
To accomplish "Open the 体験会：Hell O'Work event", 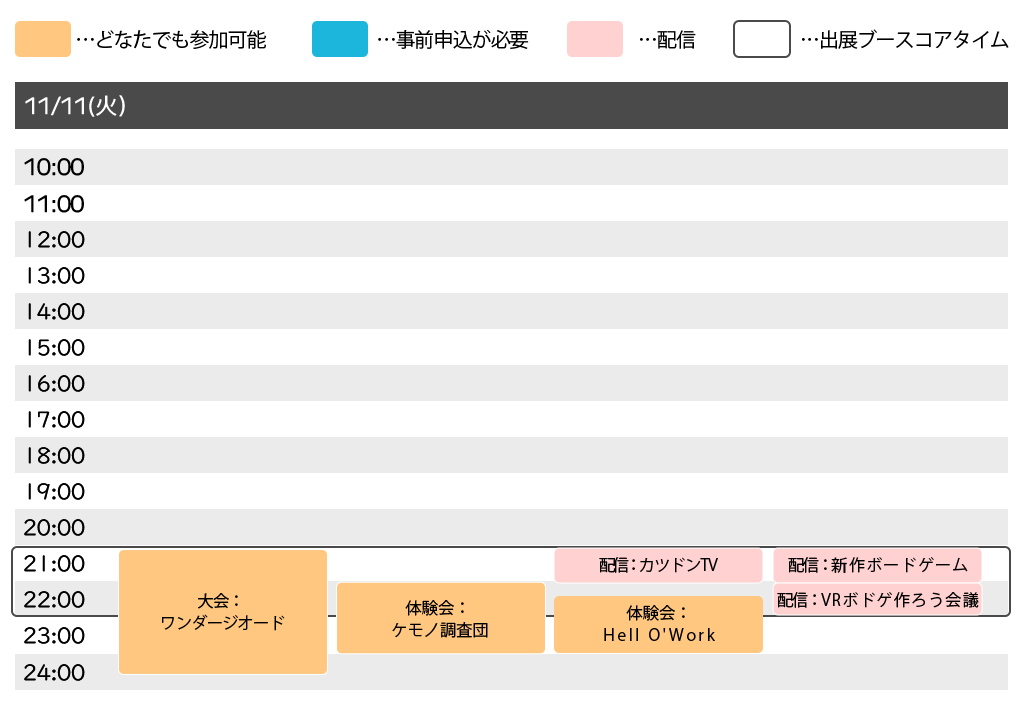I will tap(658, 624).
